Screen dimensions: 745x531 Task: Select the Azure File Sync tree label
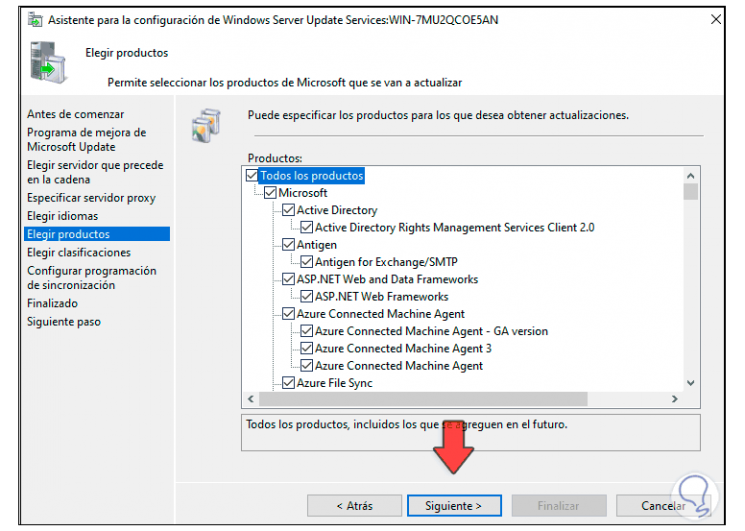tap(334, 383)
